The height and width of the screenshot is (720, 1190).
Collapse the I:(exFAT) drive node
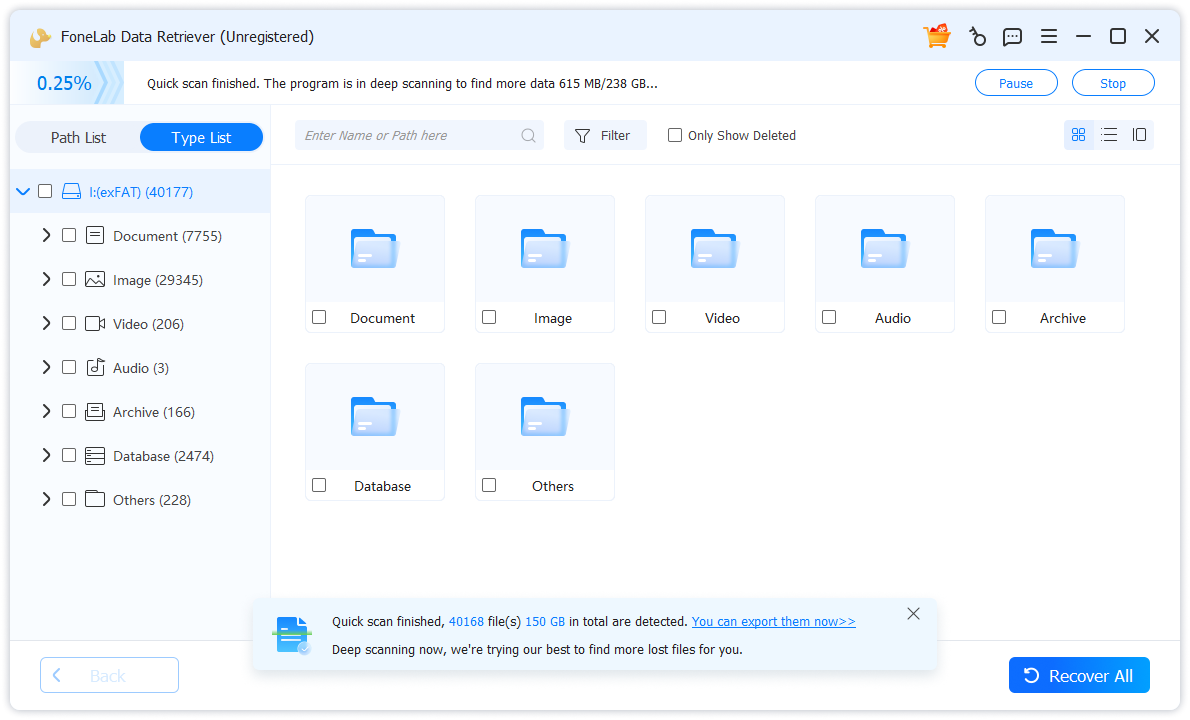click(22, 190)
